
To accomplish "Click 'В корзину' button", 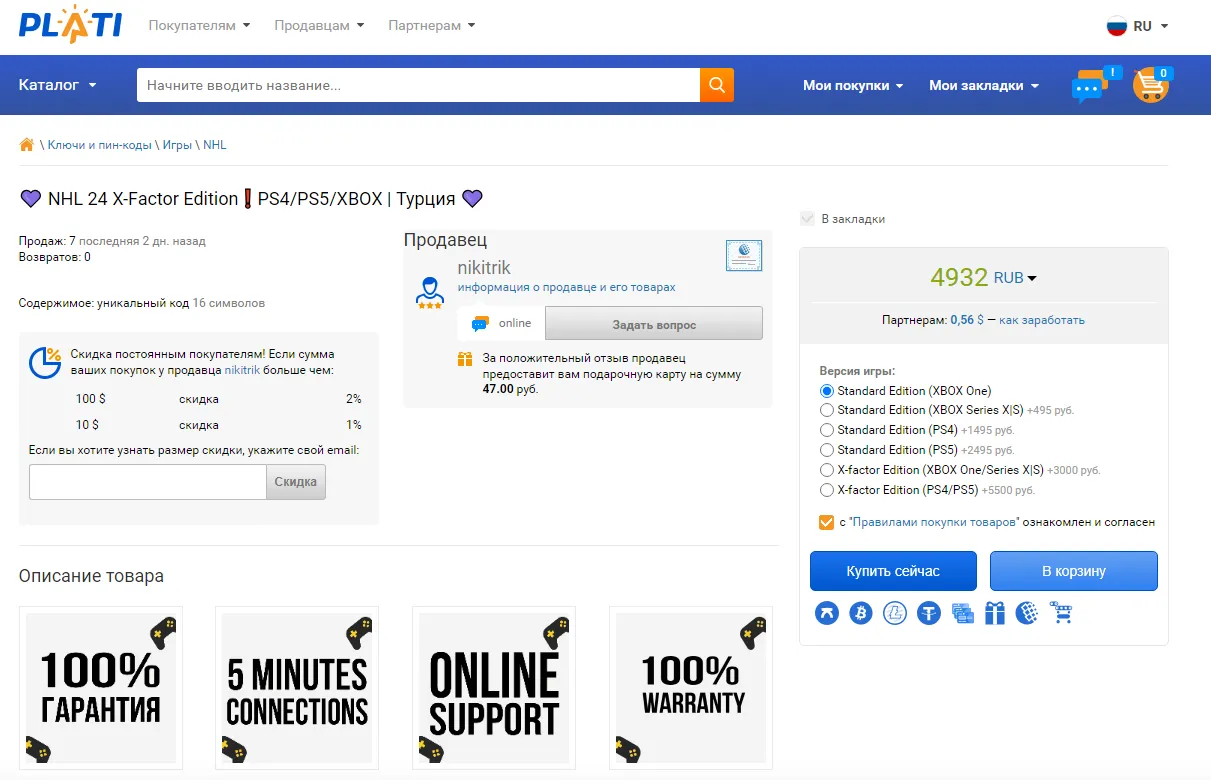I will pos(1074,571).
